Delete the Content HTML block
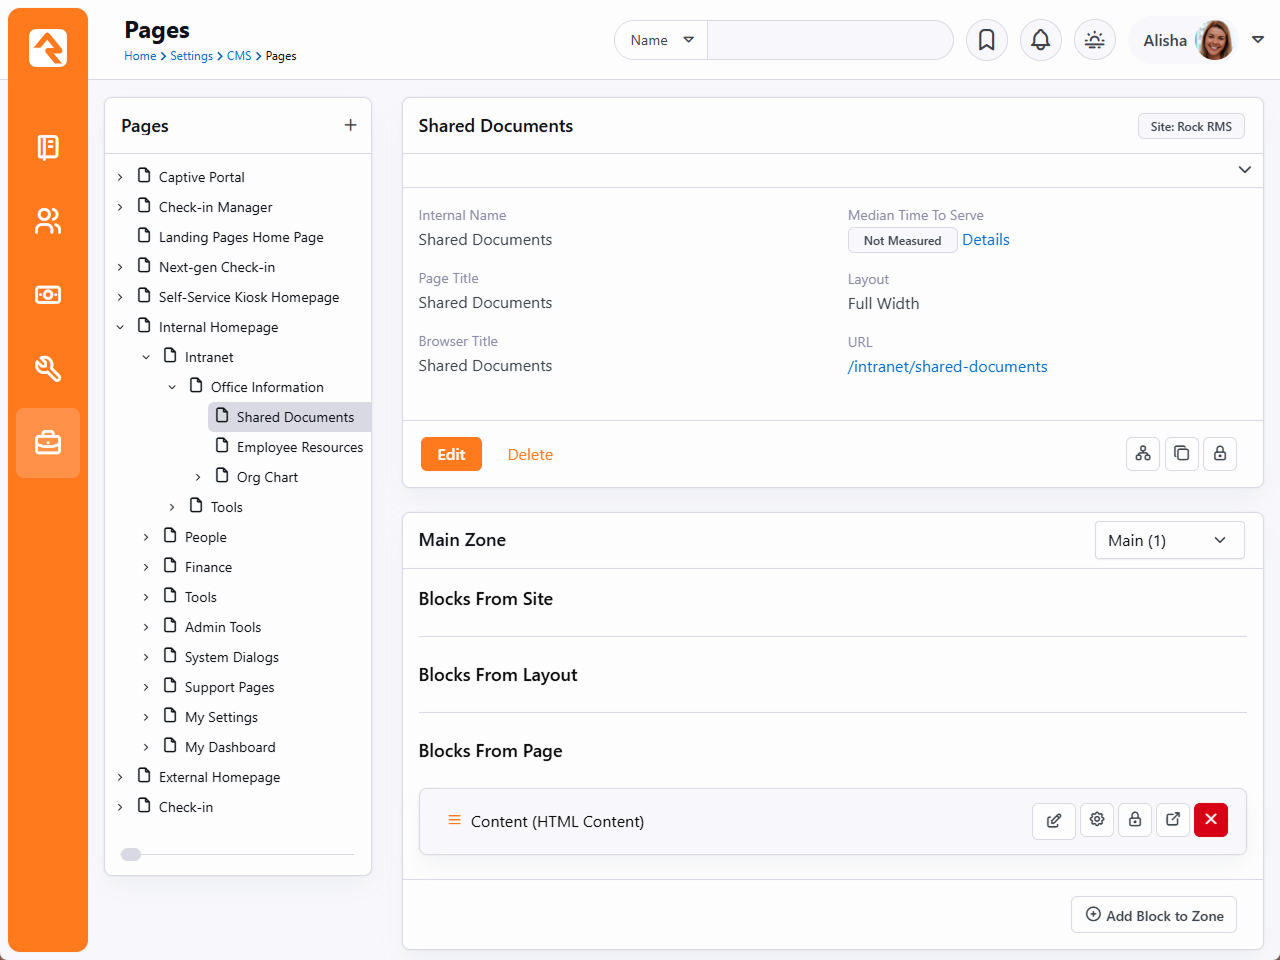 tap(1211, 820)
